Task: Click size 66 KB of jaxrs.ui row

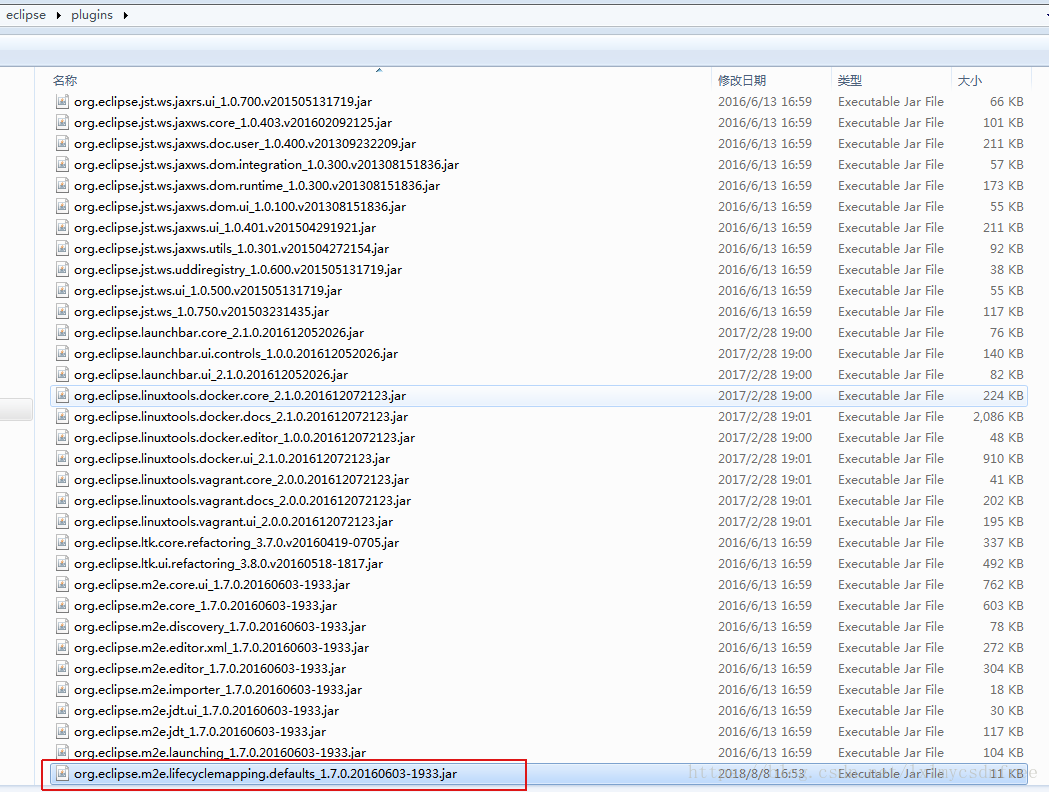Action: (1007, 102)
